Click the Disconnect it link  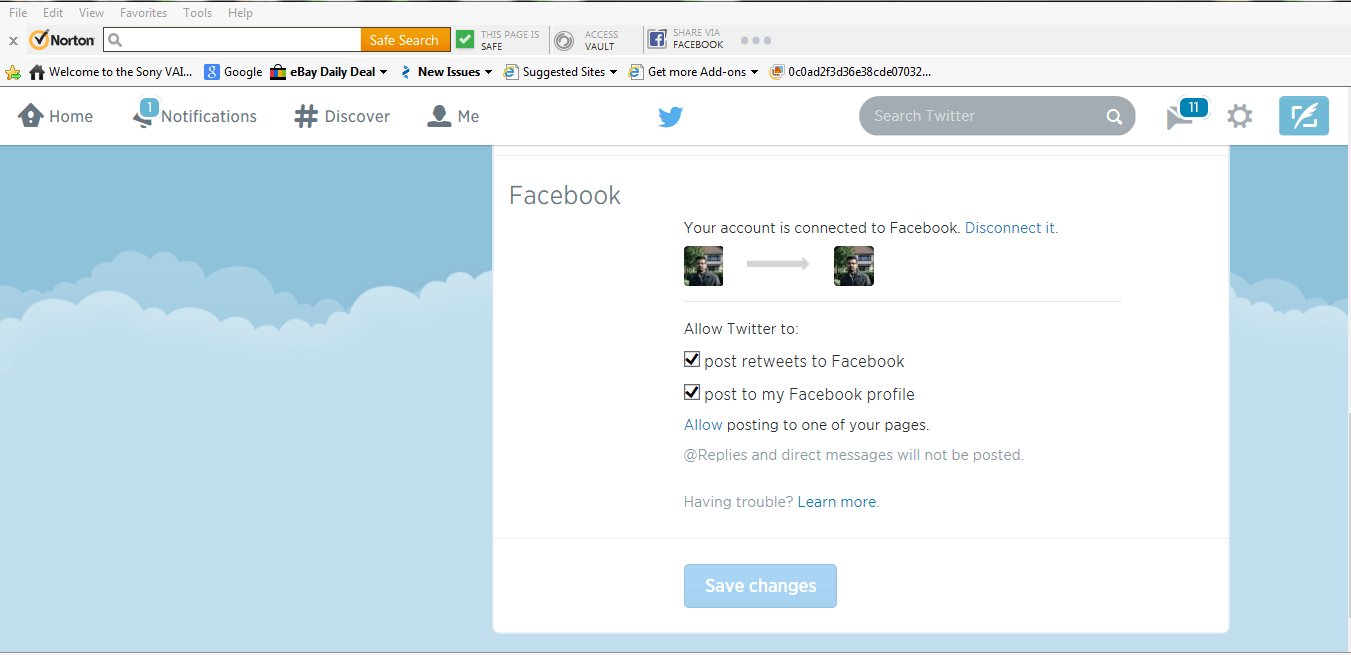click(1010, 228)
